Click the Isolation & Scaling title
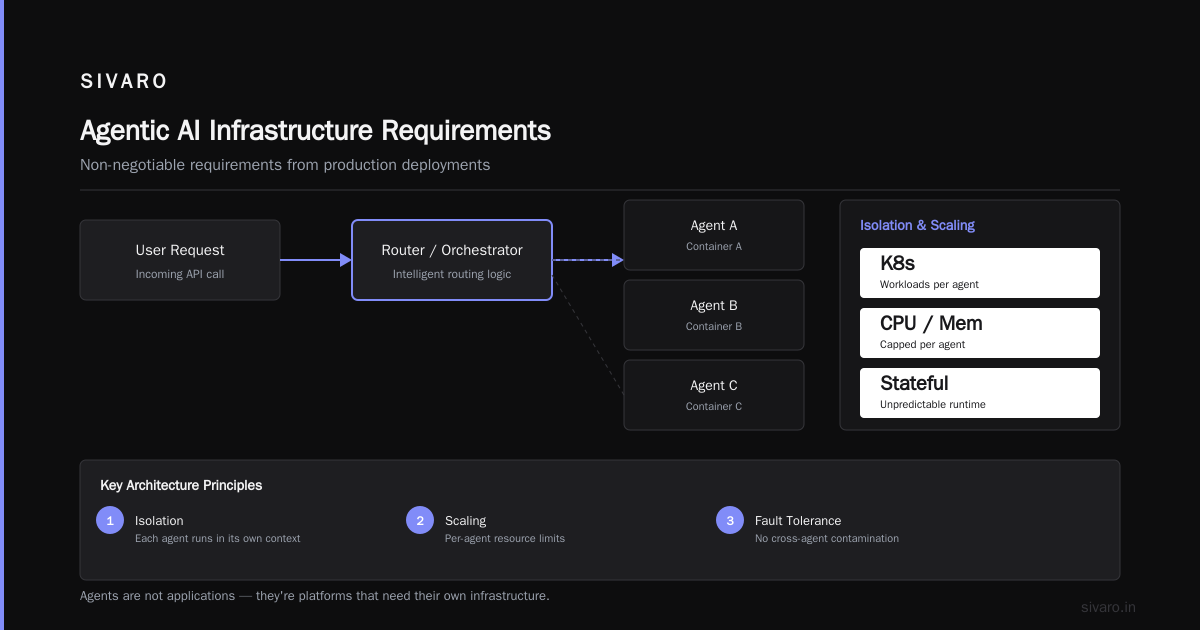 click(x=917, y=225)
